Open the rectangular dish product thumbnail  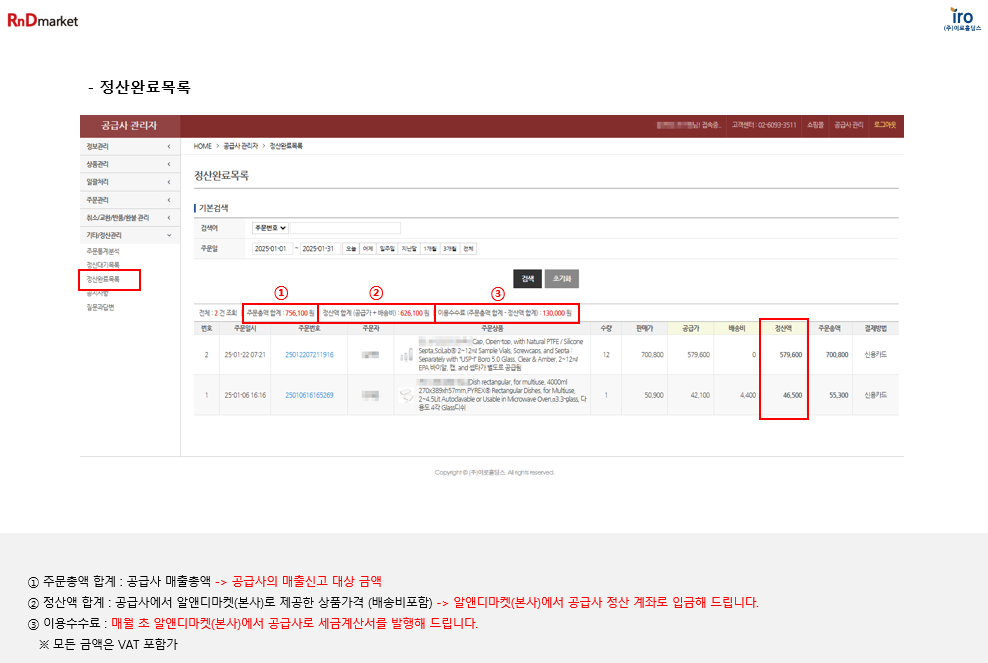point(407,395)
